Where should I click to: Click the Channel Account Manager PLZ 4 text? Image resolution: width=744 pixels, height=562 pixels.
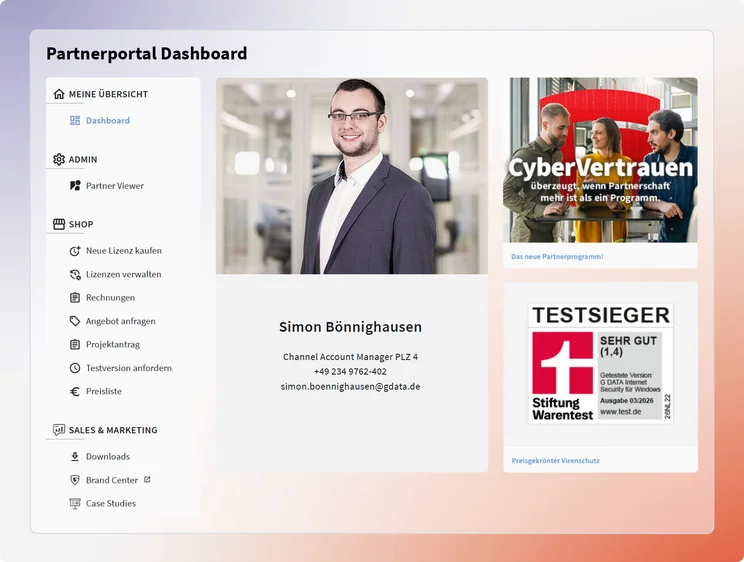[350, 357]
